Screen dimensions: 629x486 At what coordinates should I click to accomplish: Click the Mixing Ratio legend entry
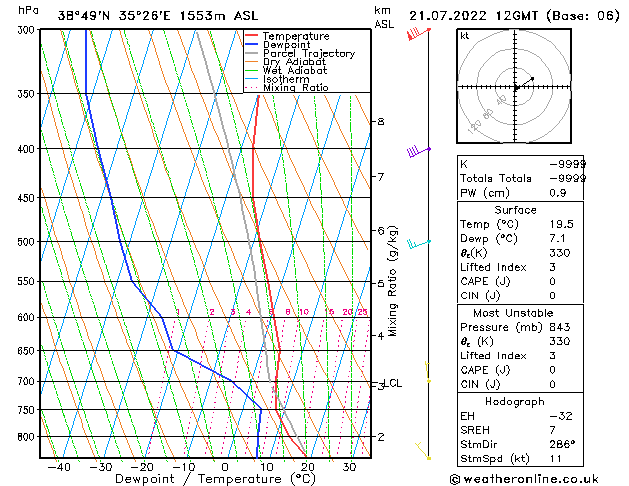coord(287,87)
